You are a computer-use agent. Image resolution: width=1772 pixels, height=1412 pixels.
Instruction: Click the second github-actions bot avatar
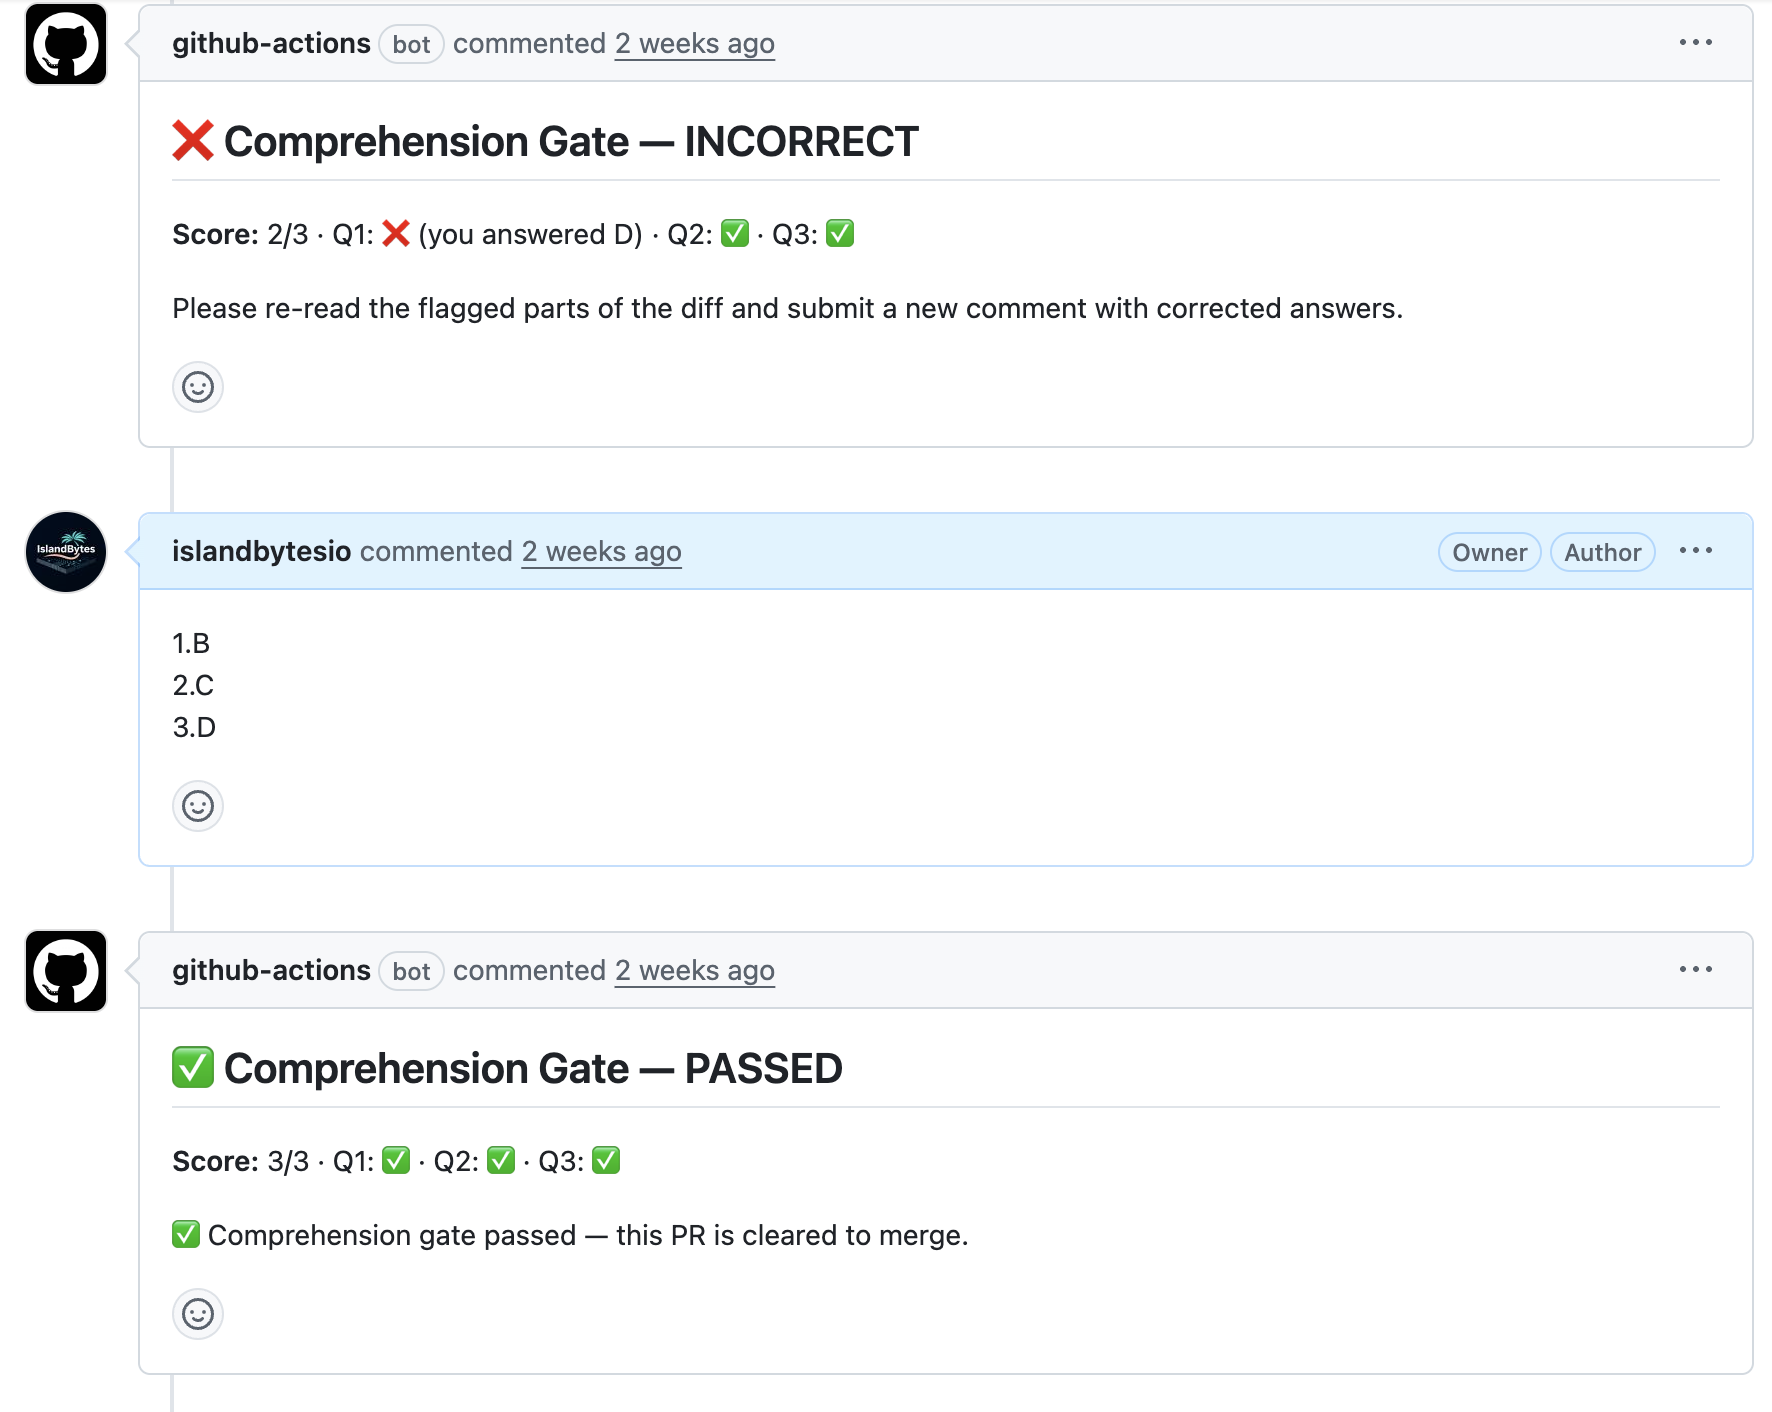[x=64, y=971]
